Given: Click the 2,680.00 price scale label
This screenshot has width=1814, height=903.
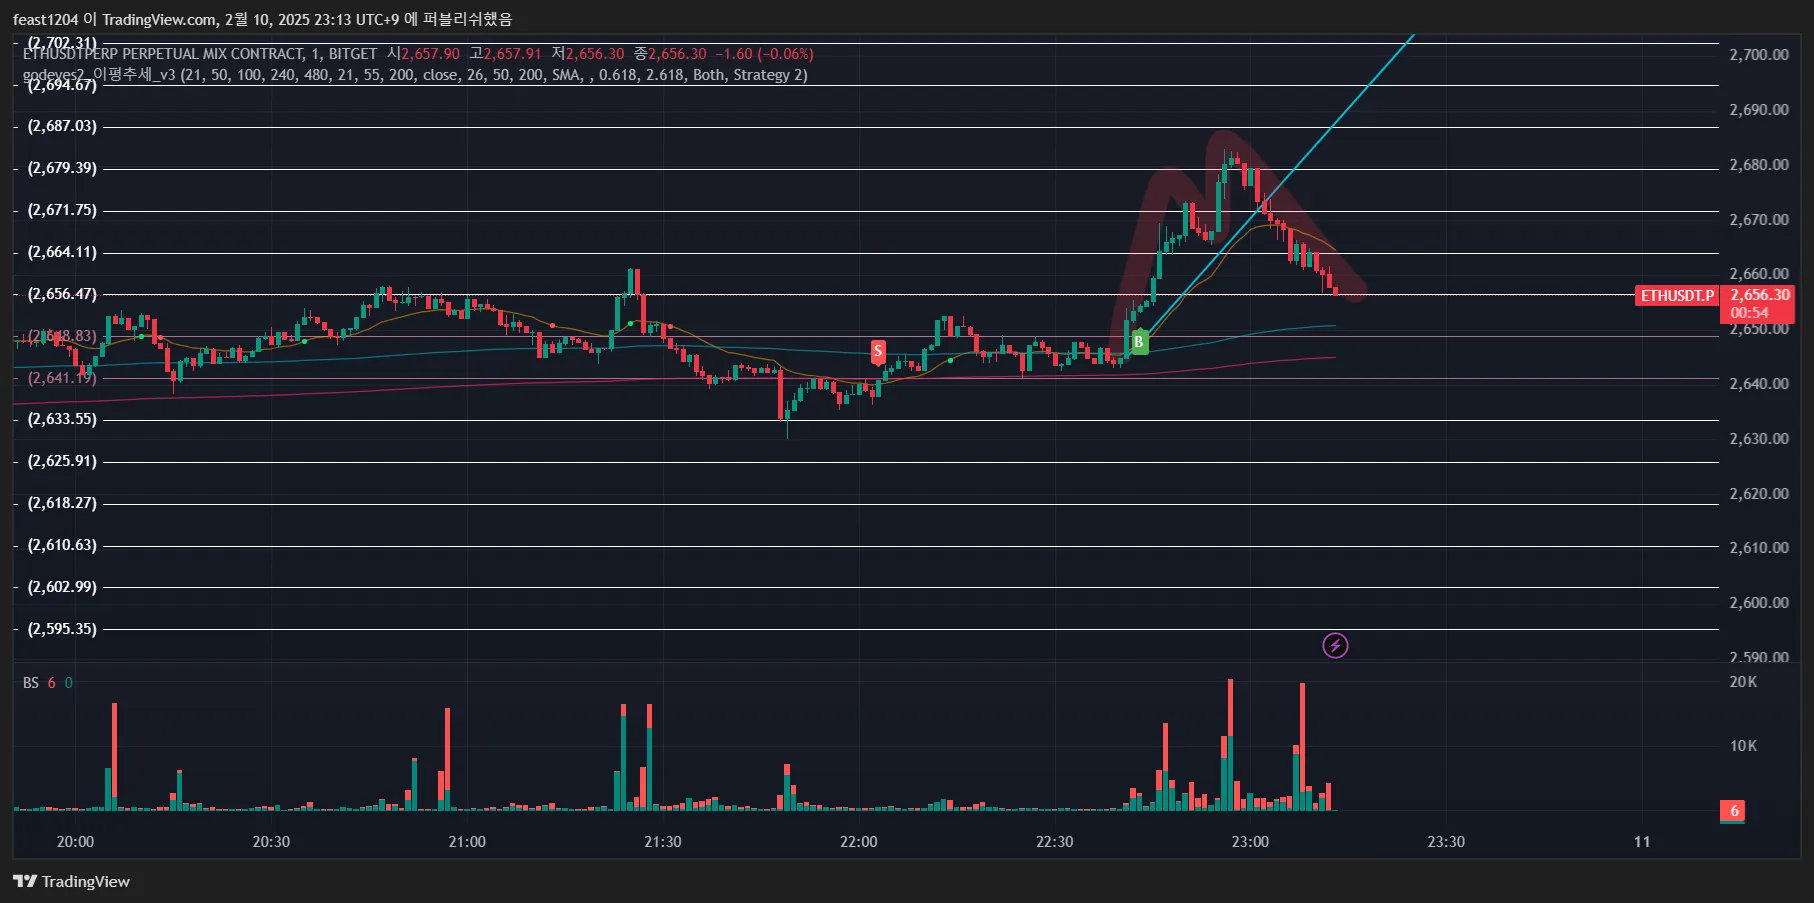Looking at the screenshot, I should tap(1759, 165).
